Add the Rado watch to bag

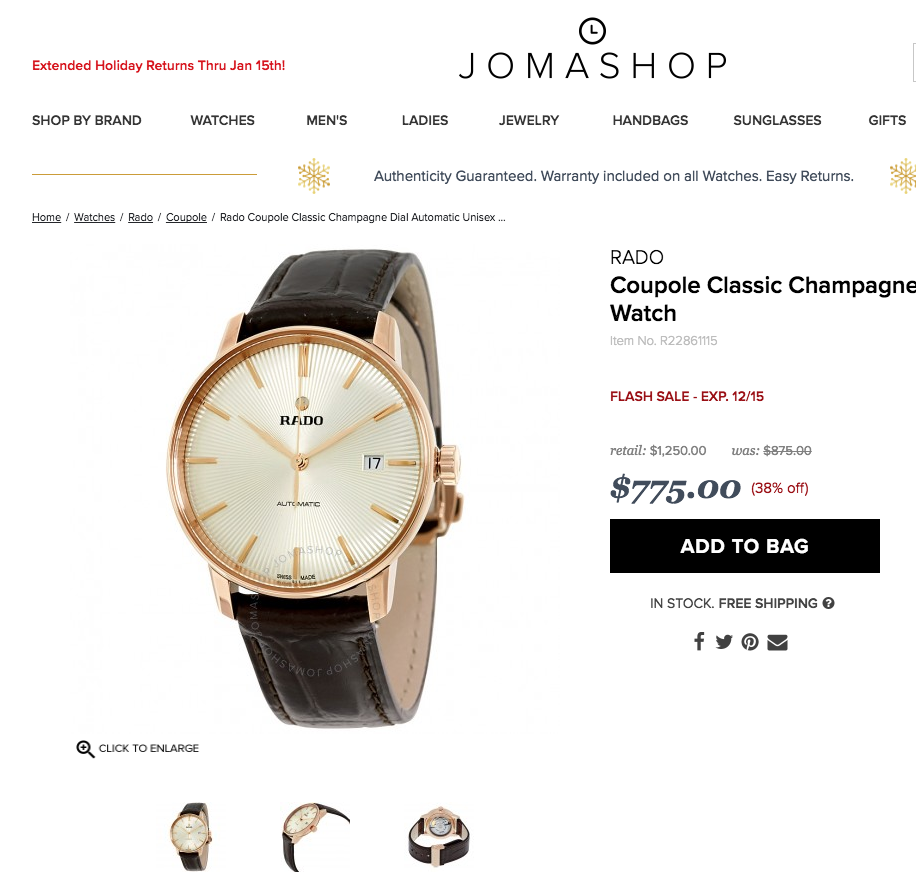745,546
